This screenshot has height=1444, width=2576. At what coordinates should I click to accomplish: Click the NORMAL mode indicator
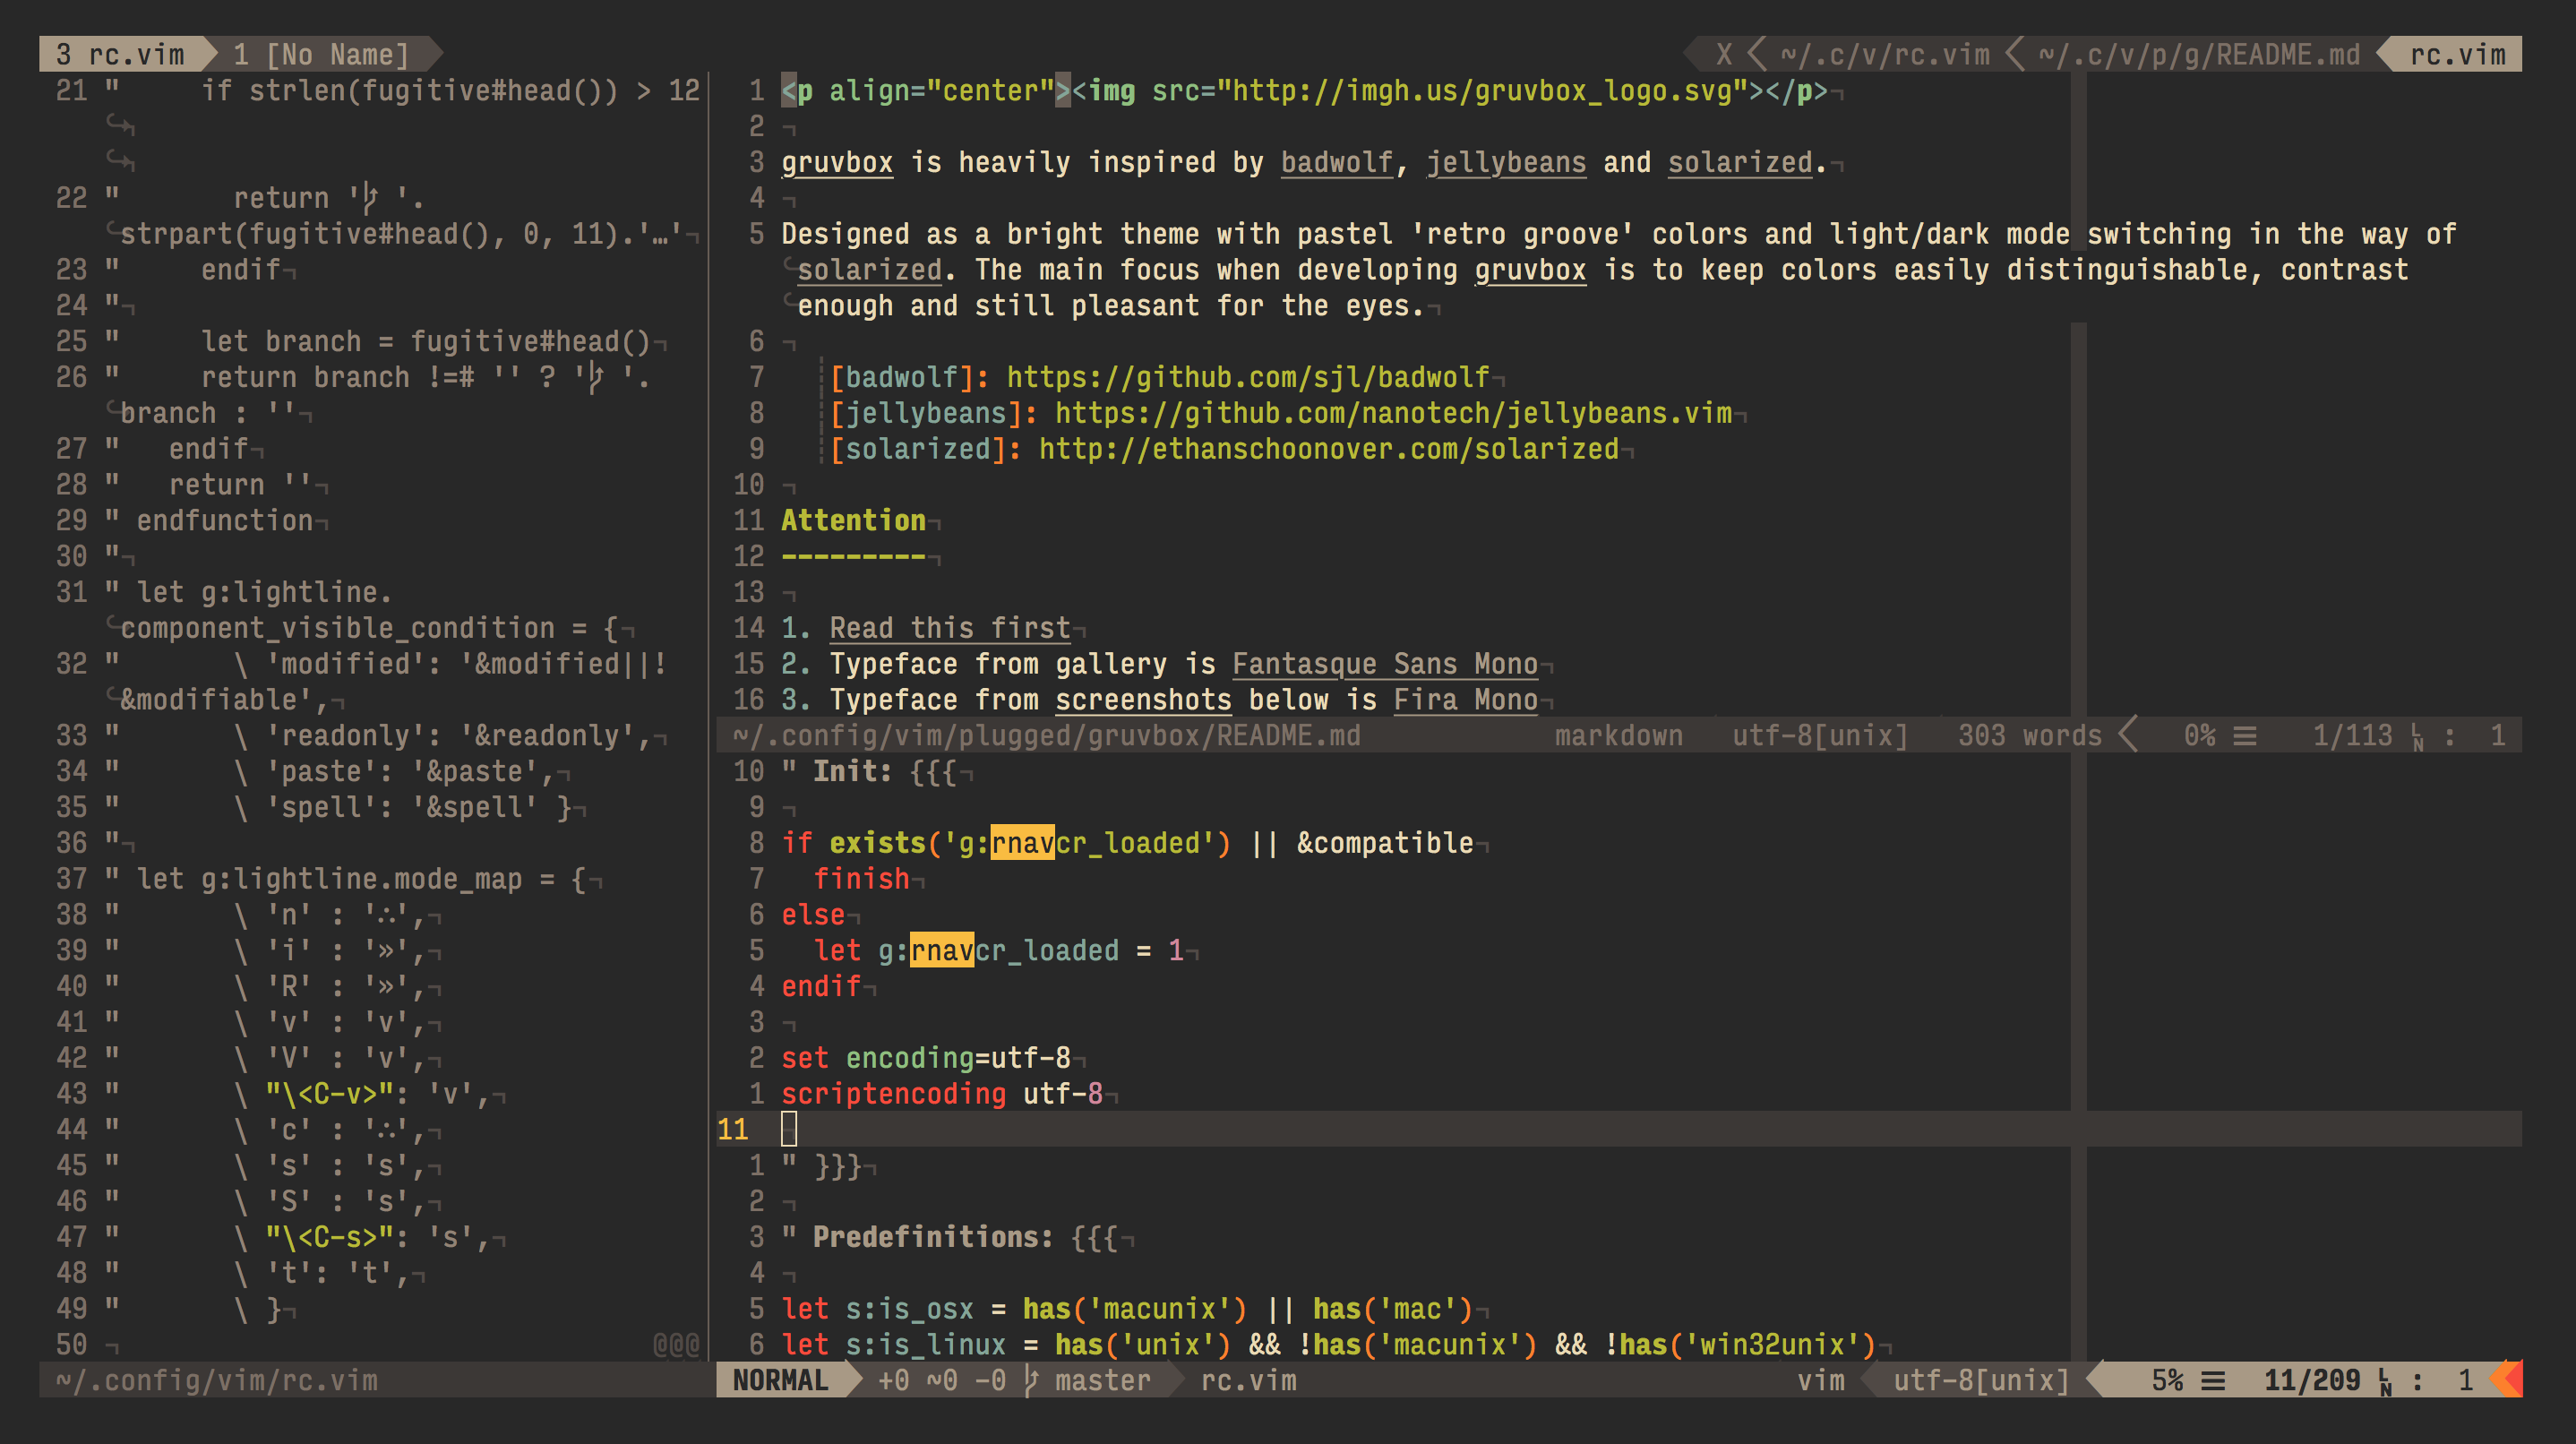click(782, 1380)
